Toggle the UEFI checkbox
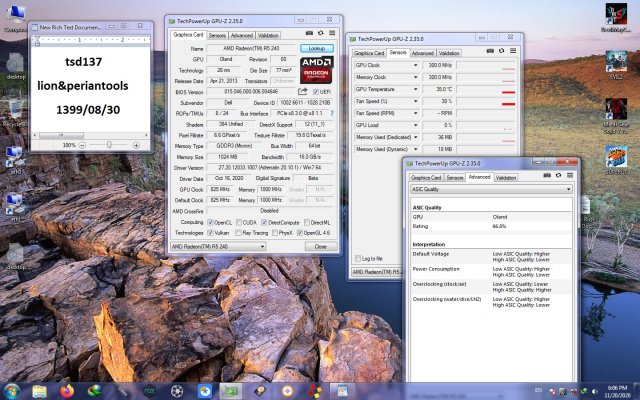 (315, 91)
